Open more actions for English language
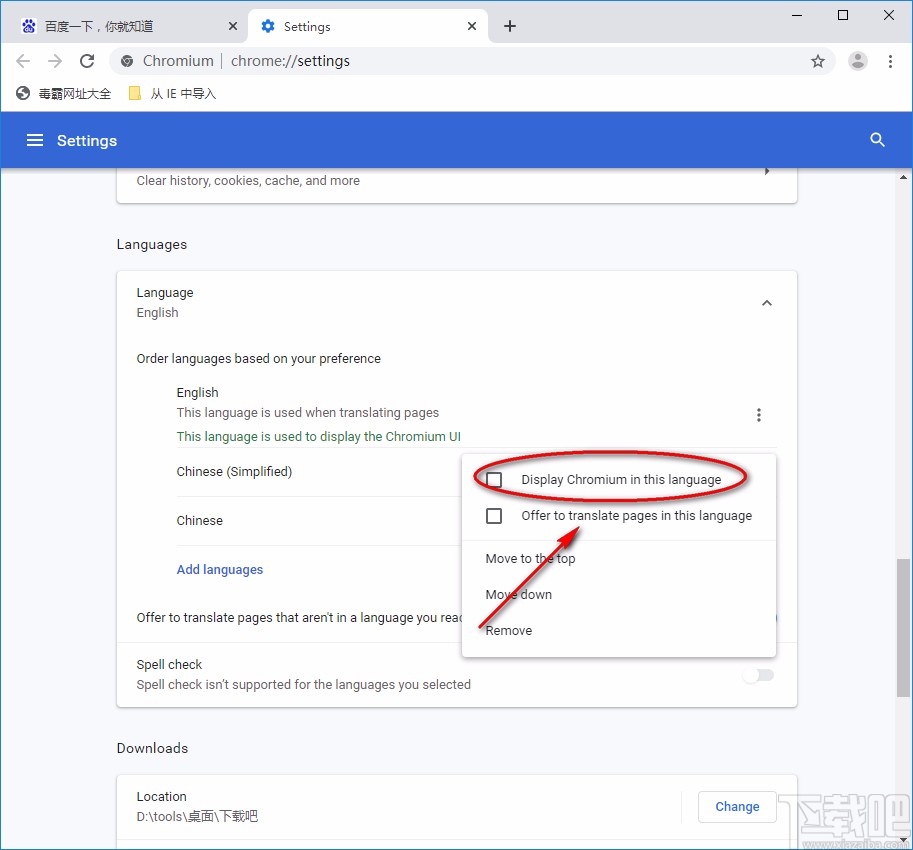Viewport: 913px width, 850px height. click(x=759, y=415)
